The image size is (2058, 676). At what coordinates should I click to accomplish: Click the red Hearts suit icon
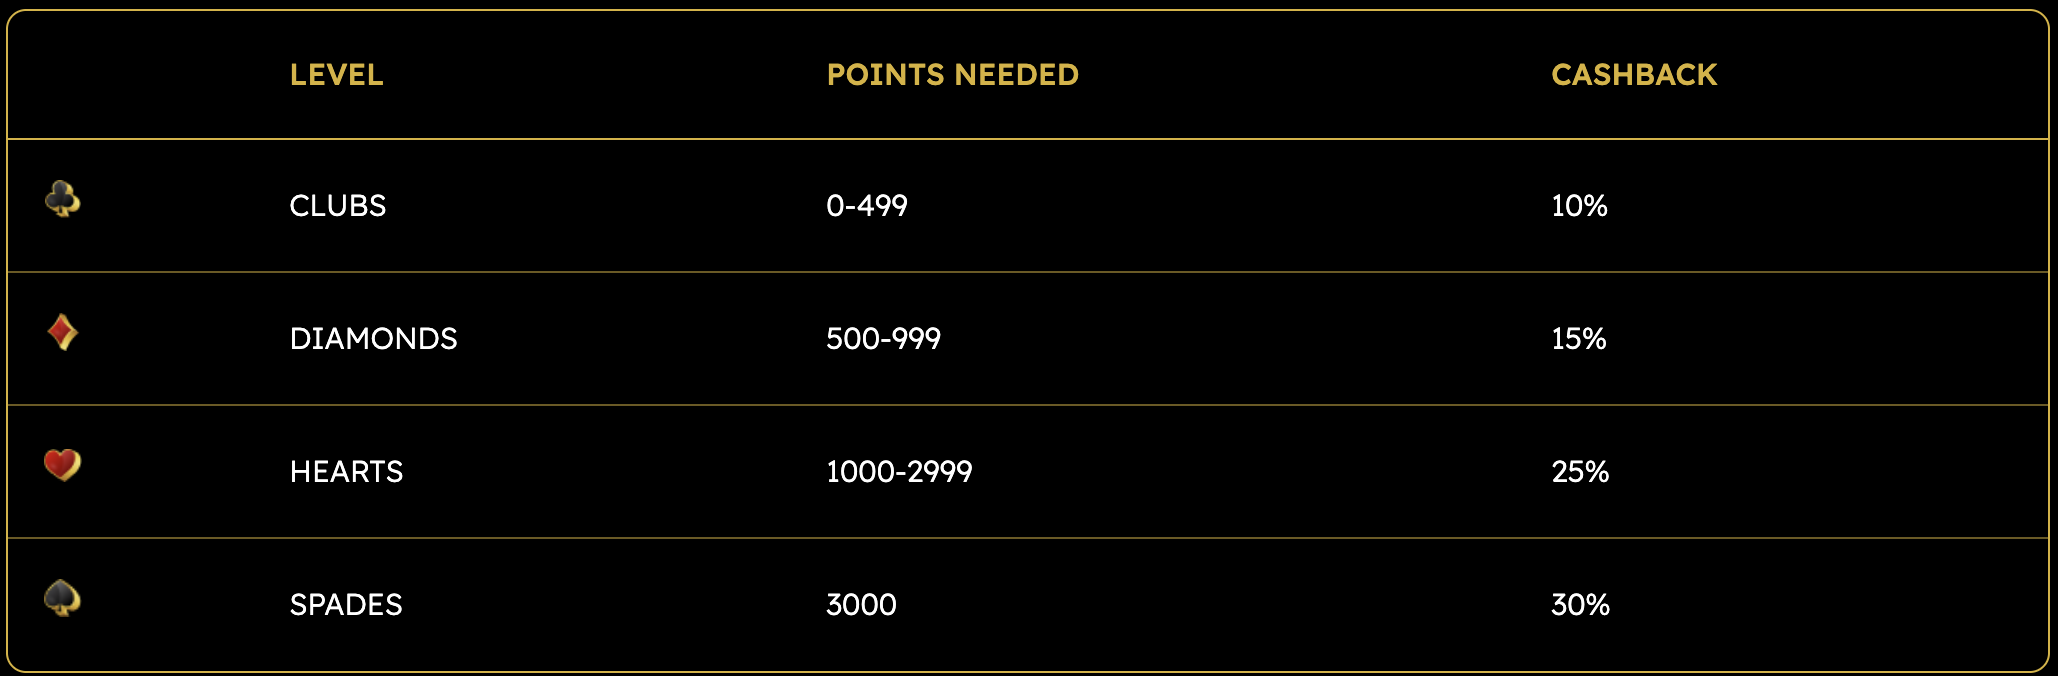(63, 465)
